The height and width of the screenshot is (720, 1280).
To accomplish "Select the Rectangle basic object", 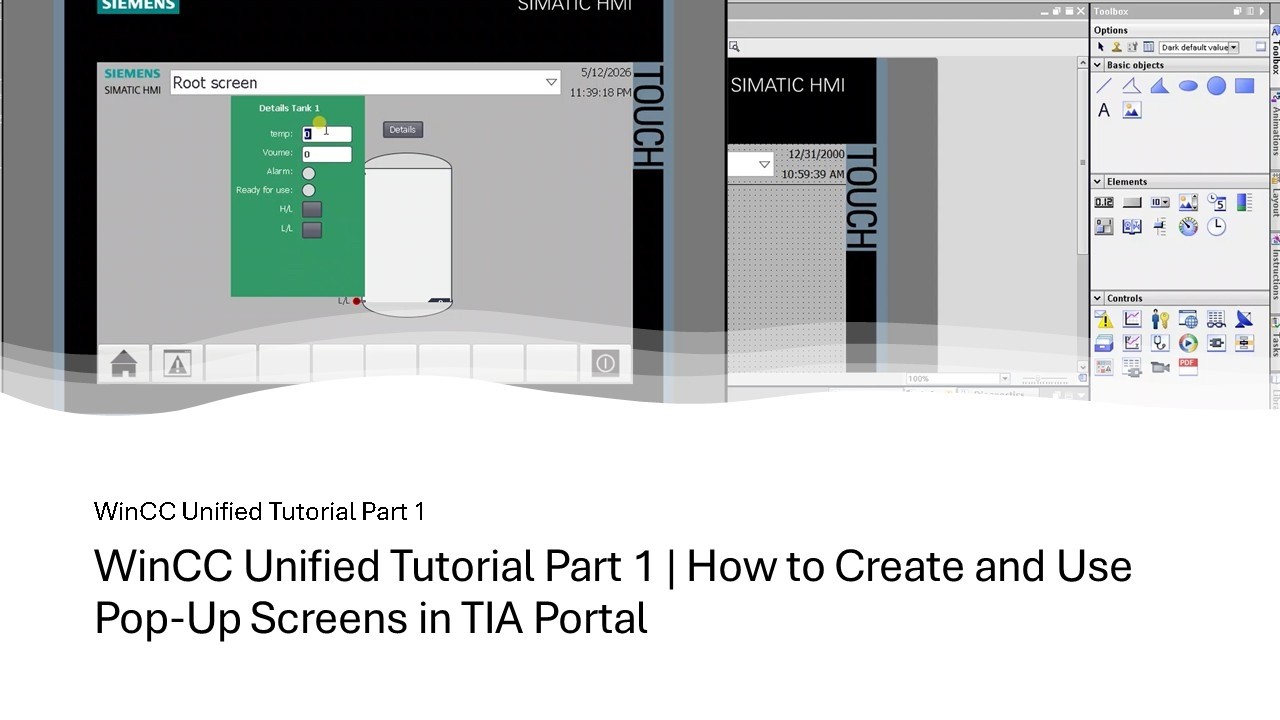I will 1244,86.
